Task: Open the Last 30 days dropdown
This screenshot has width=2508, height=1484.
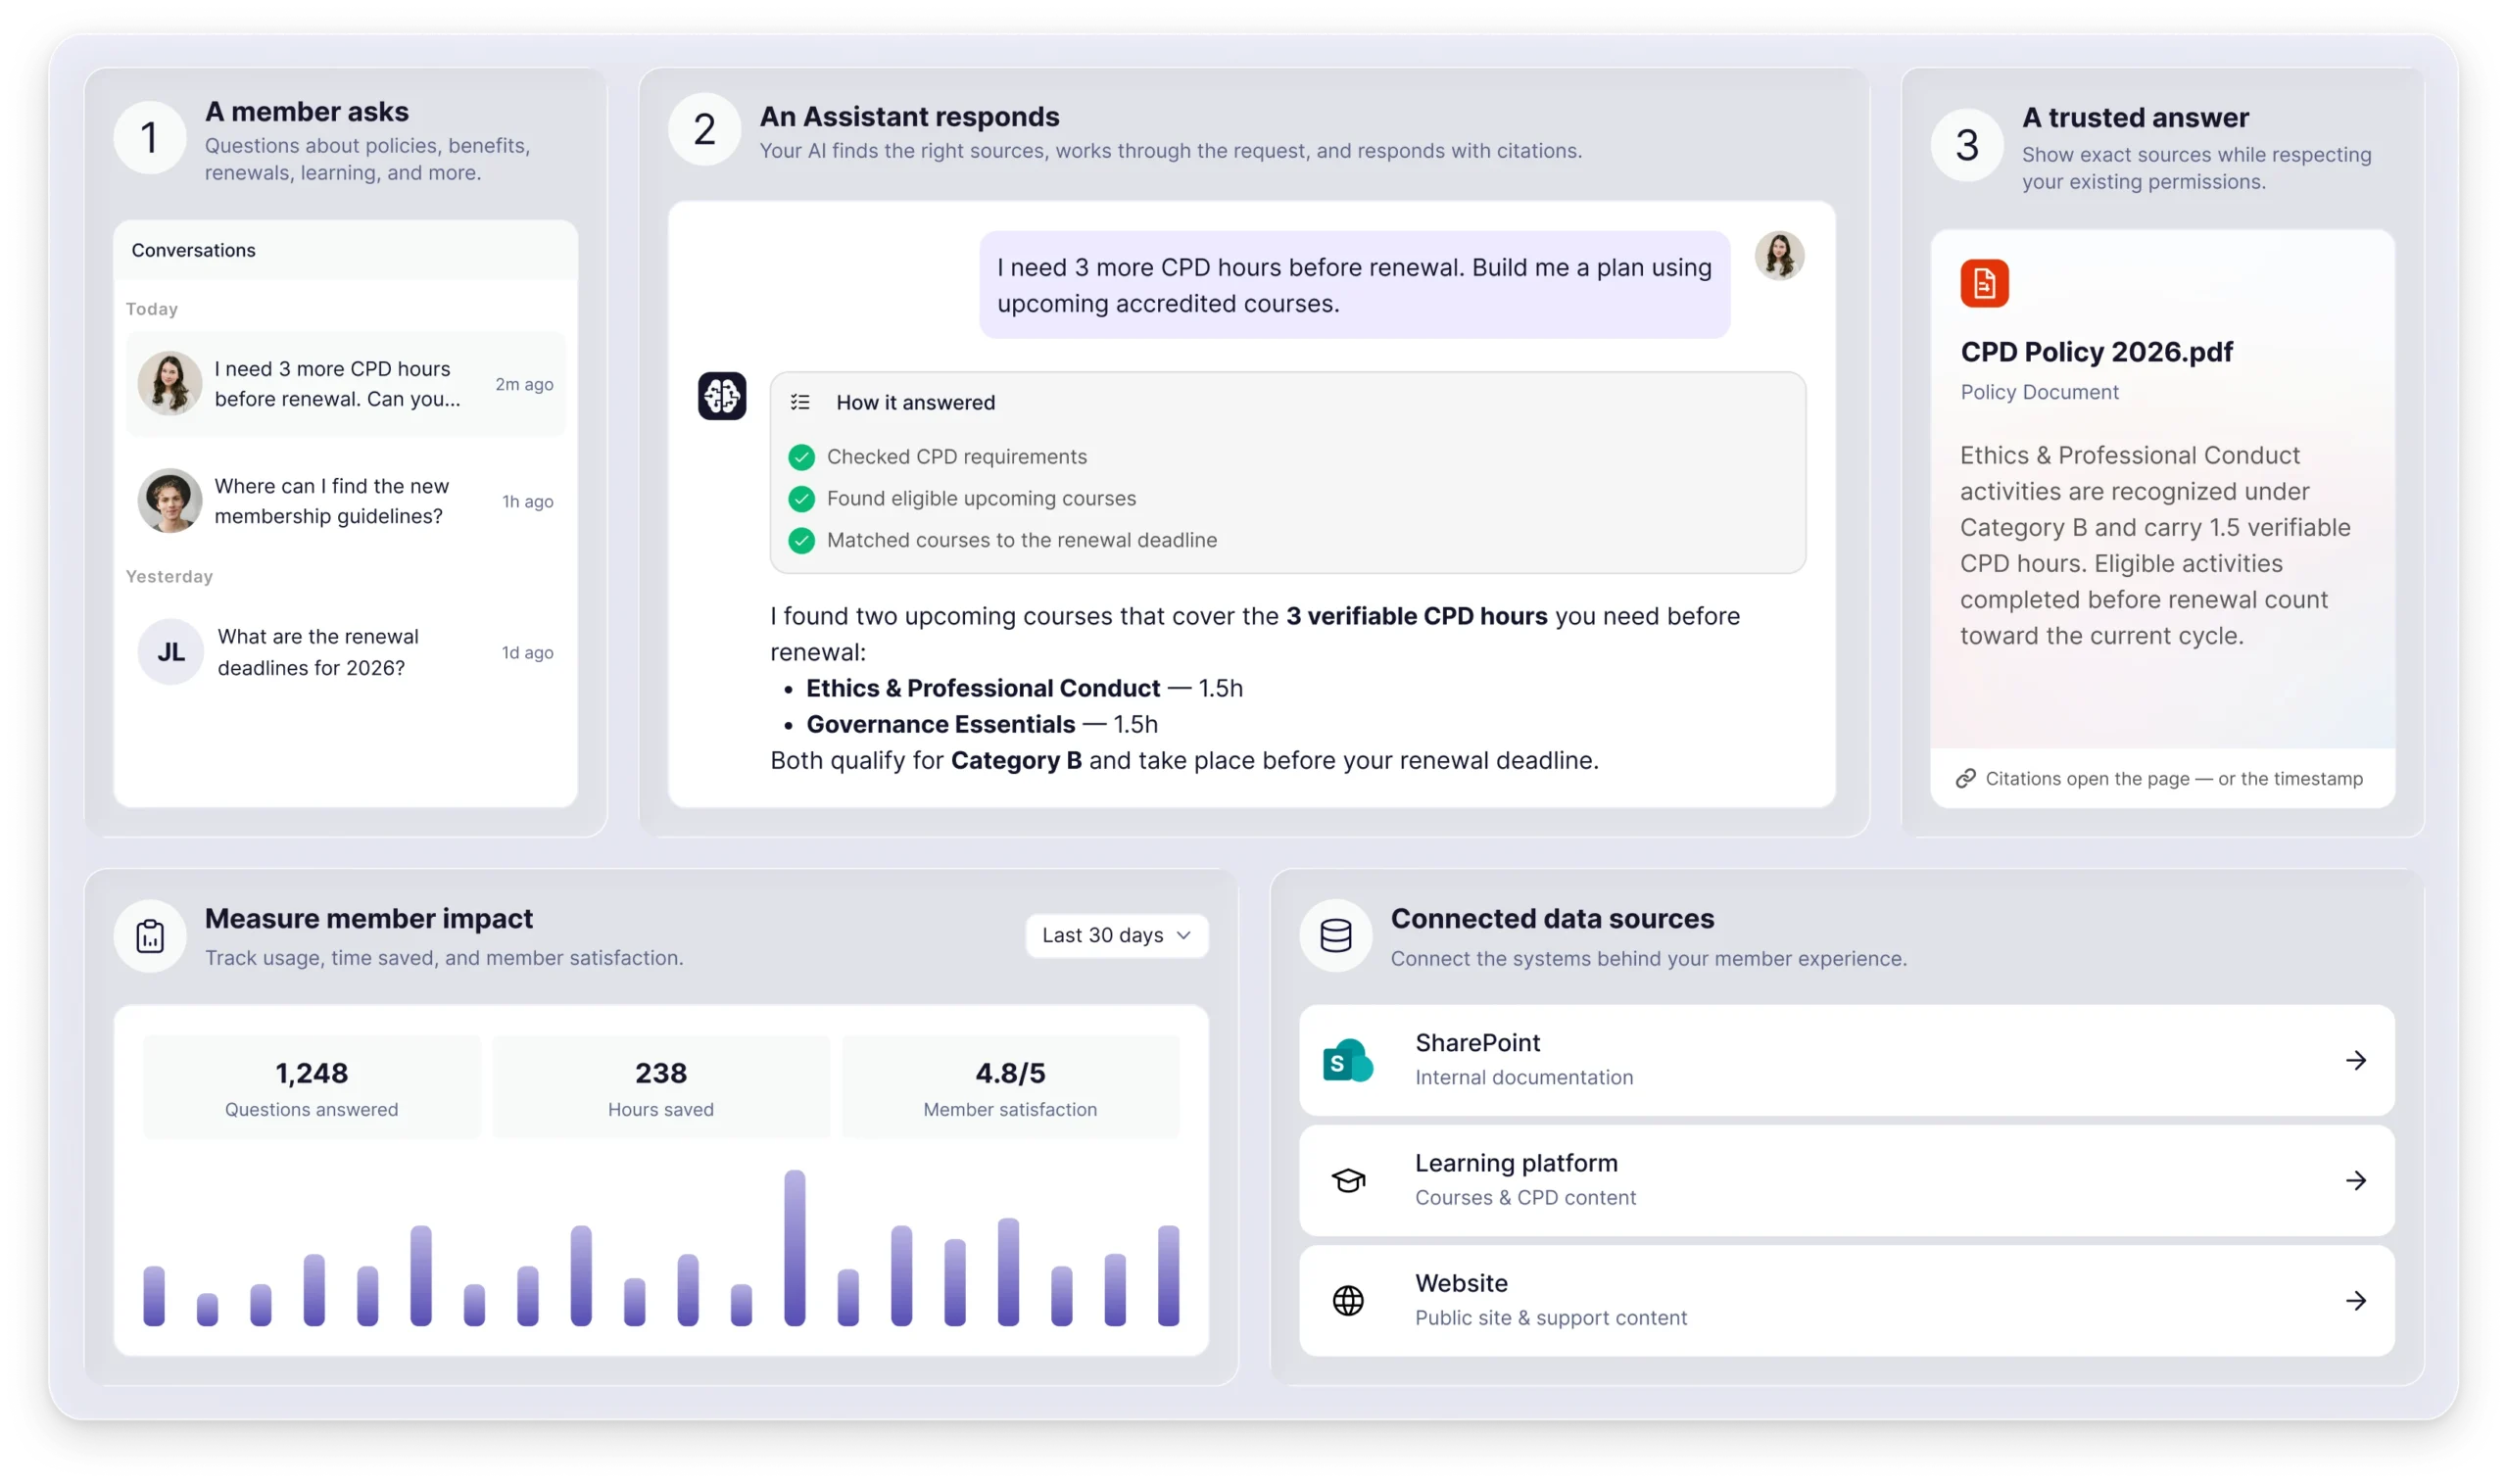Action: click(x=1116, y=935)
